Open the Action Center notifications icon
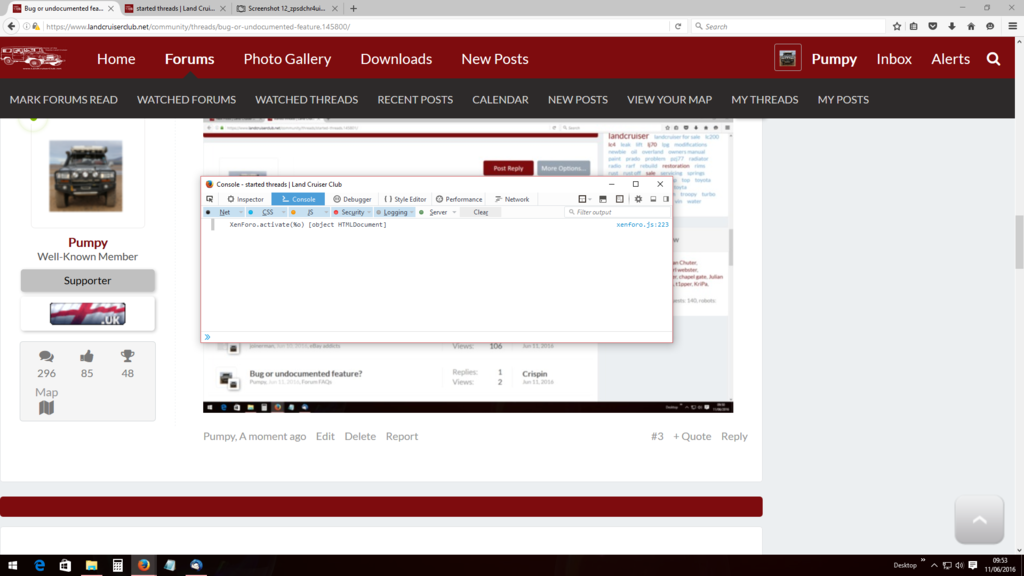The image size is (1024, 576). coord(973,566)
